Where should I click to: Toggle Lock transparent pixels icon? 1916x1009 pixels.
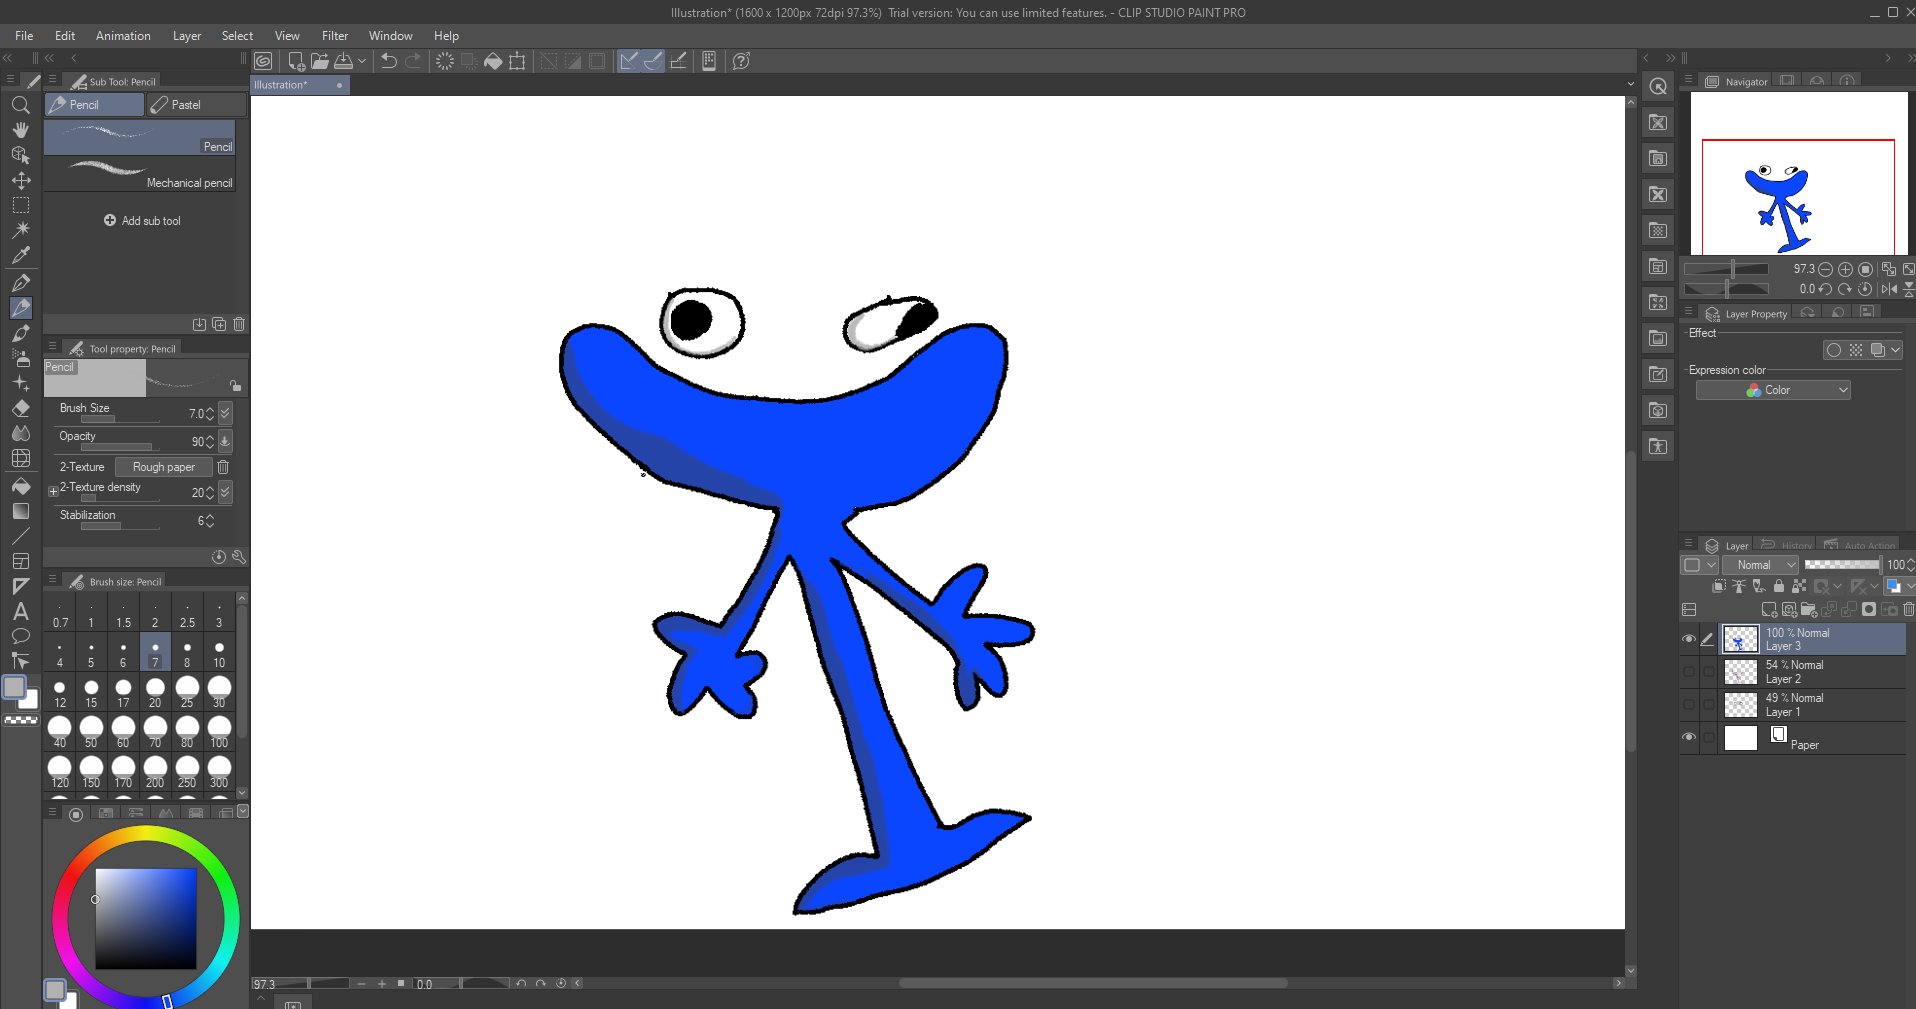[1799, 586]
